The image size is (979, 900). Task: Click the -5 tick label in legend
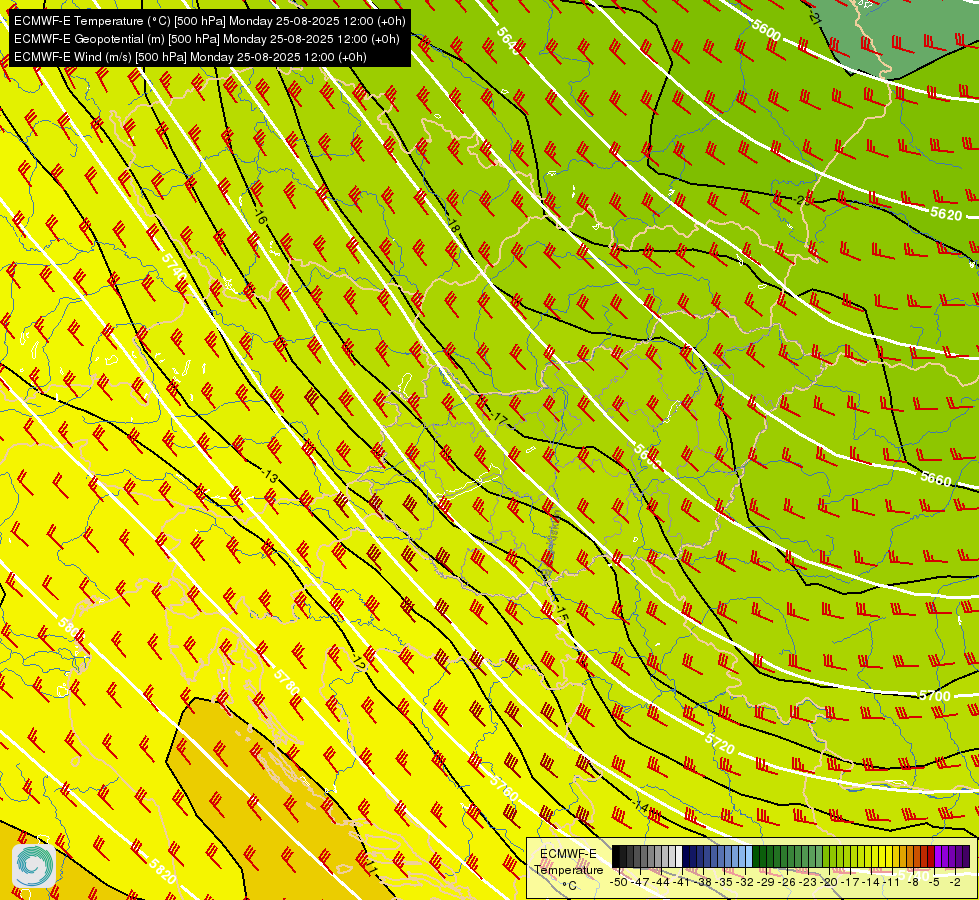click(935, 882)
